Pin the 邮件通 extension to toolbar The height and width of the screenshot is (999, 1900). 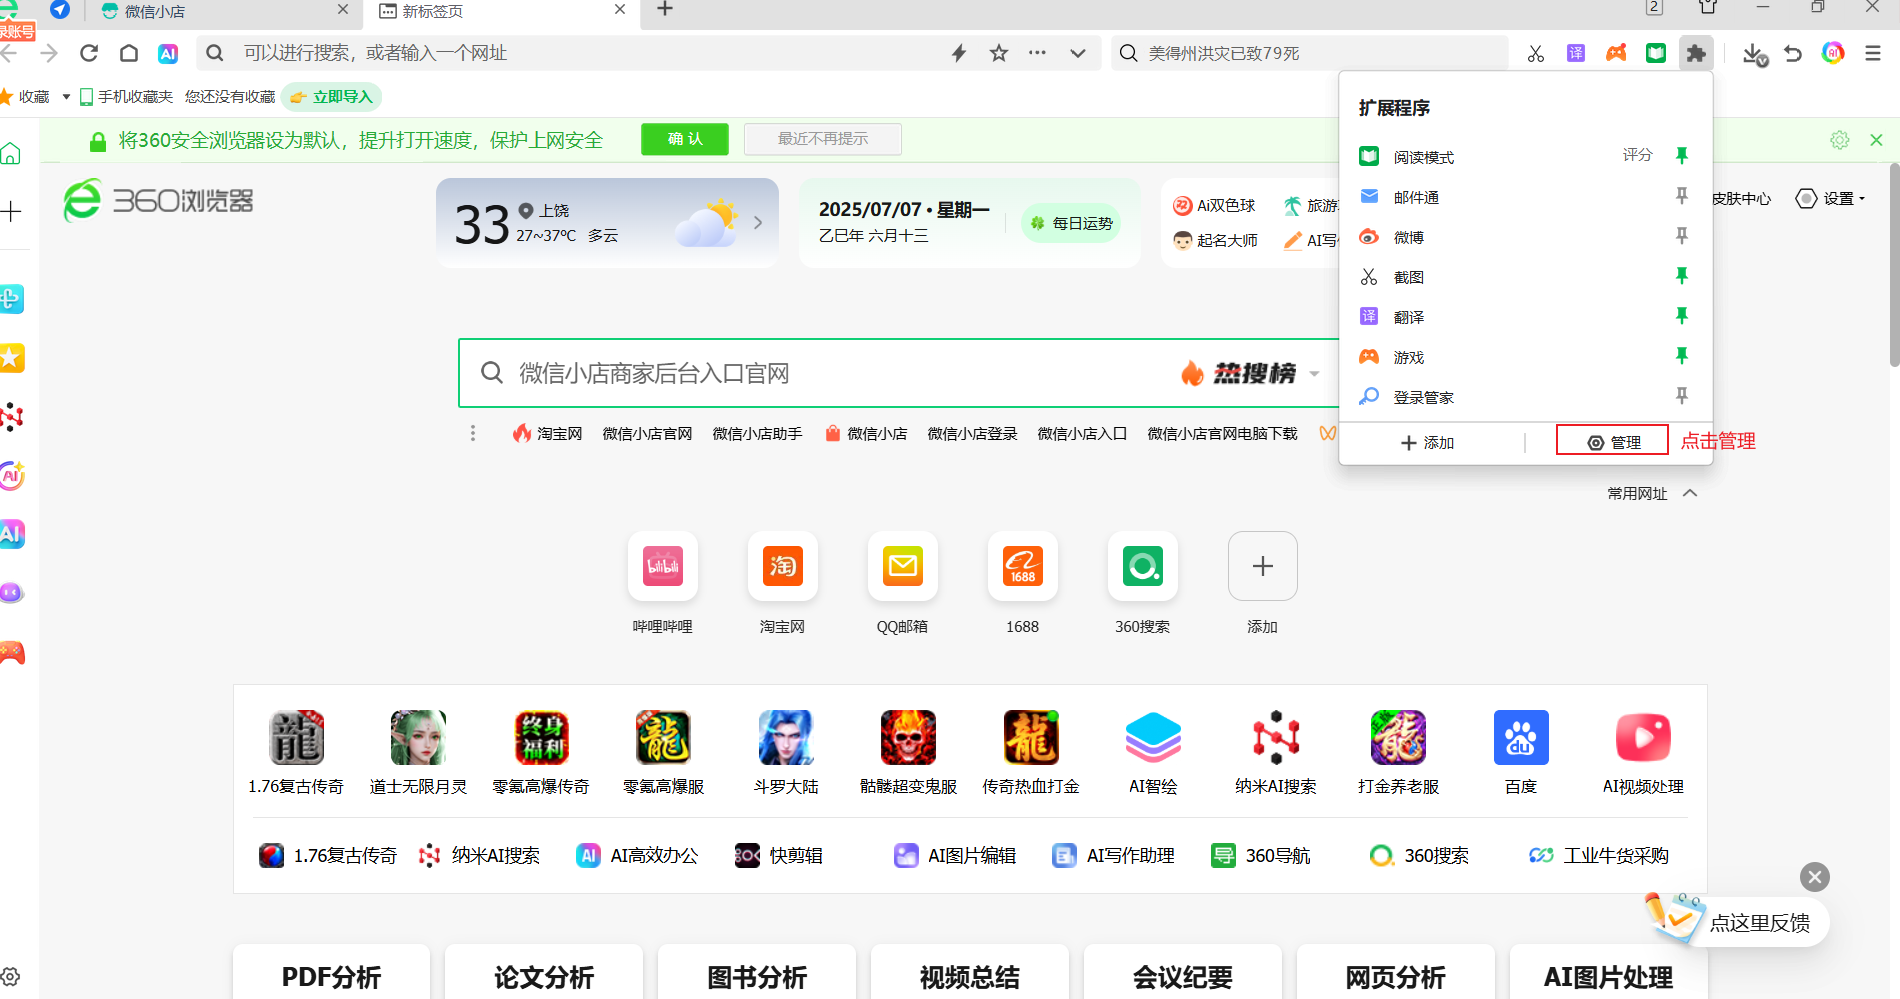click(1682, 196)
